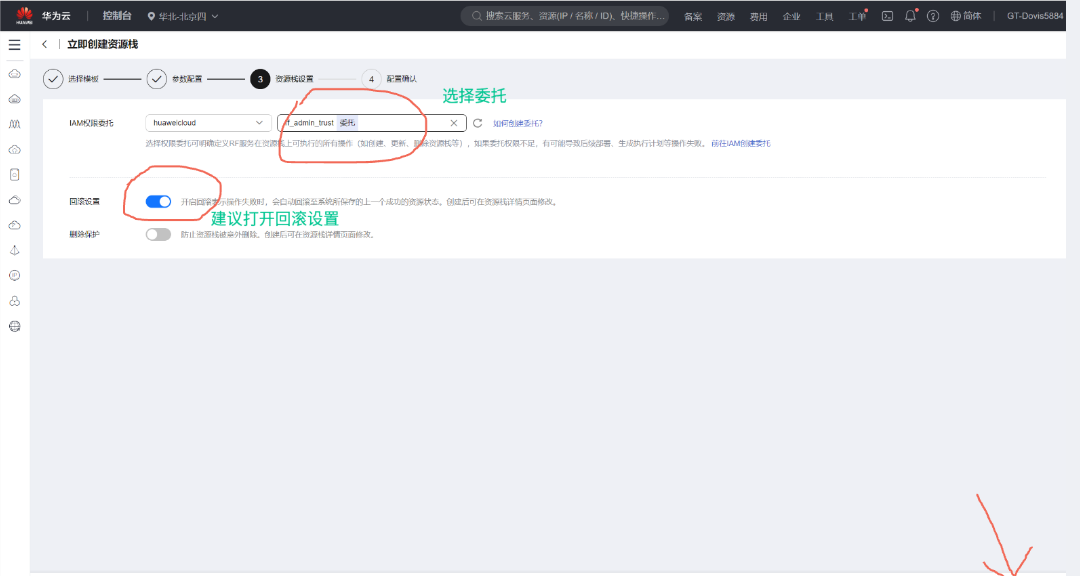Image resolution: width=1080 pixels, height=576 pixels.
Task: Click the 如何创建委托? help link
Action: coord(518,123)
